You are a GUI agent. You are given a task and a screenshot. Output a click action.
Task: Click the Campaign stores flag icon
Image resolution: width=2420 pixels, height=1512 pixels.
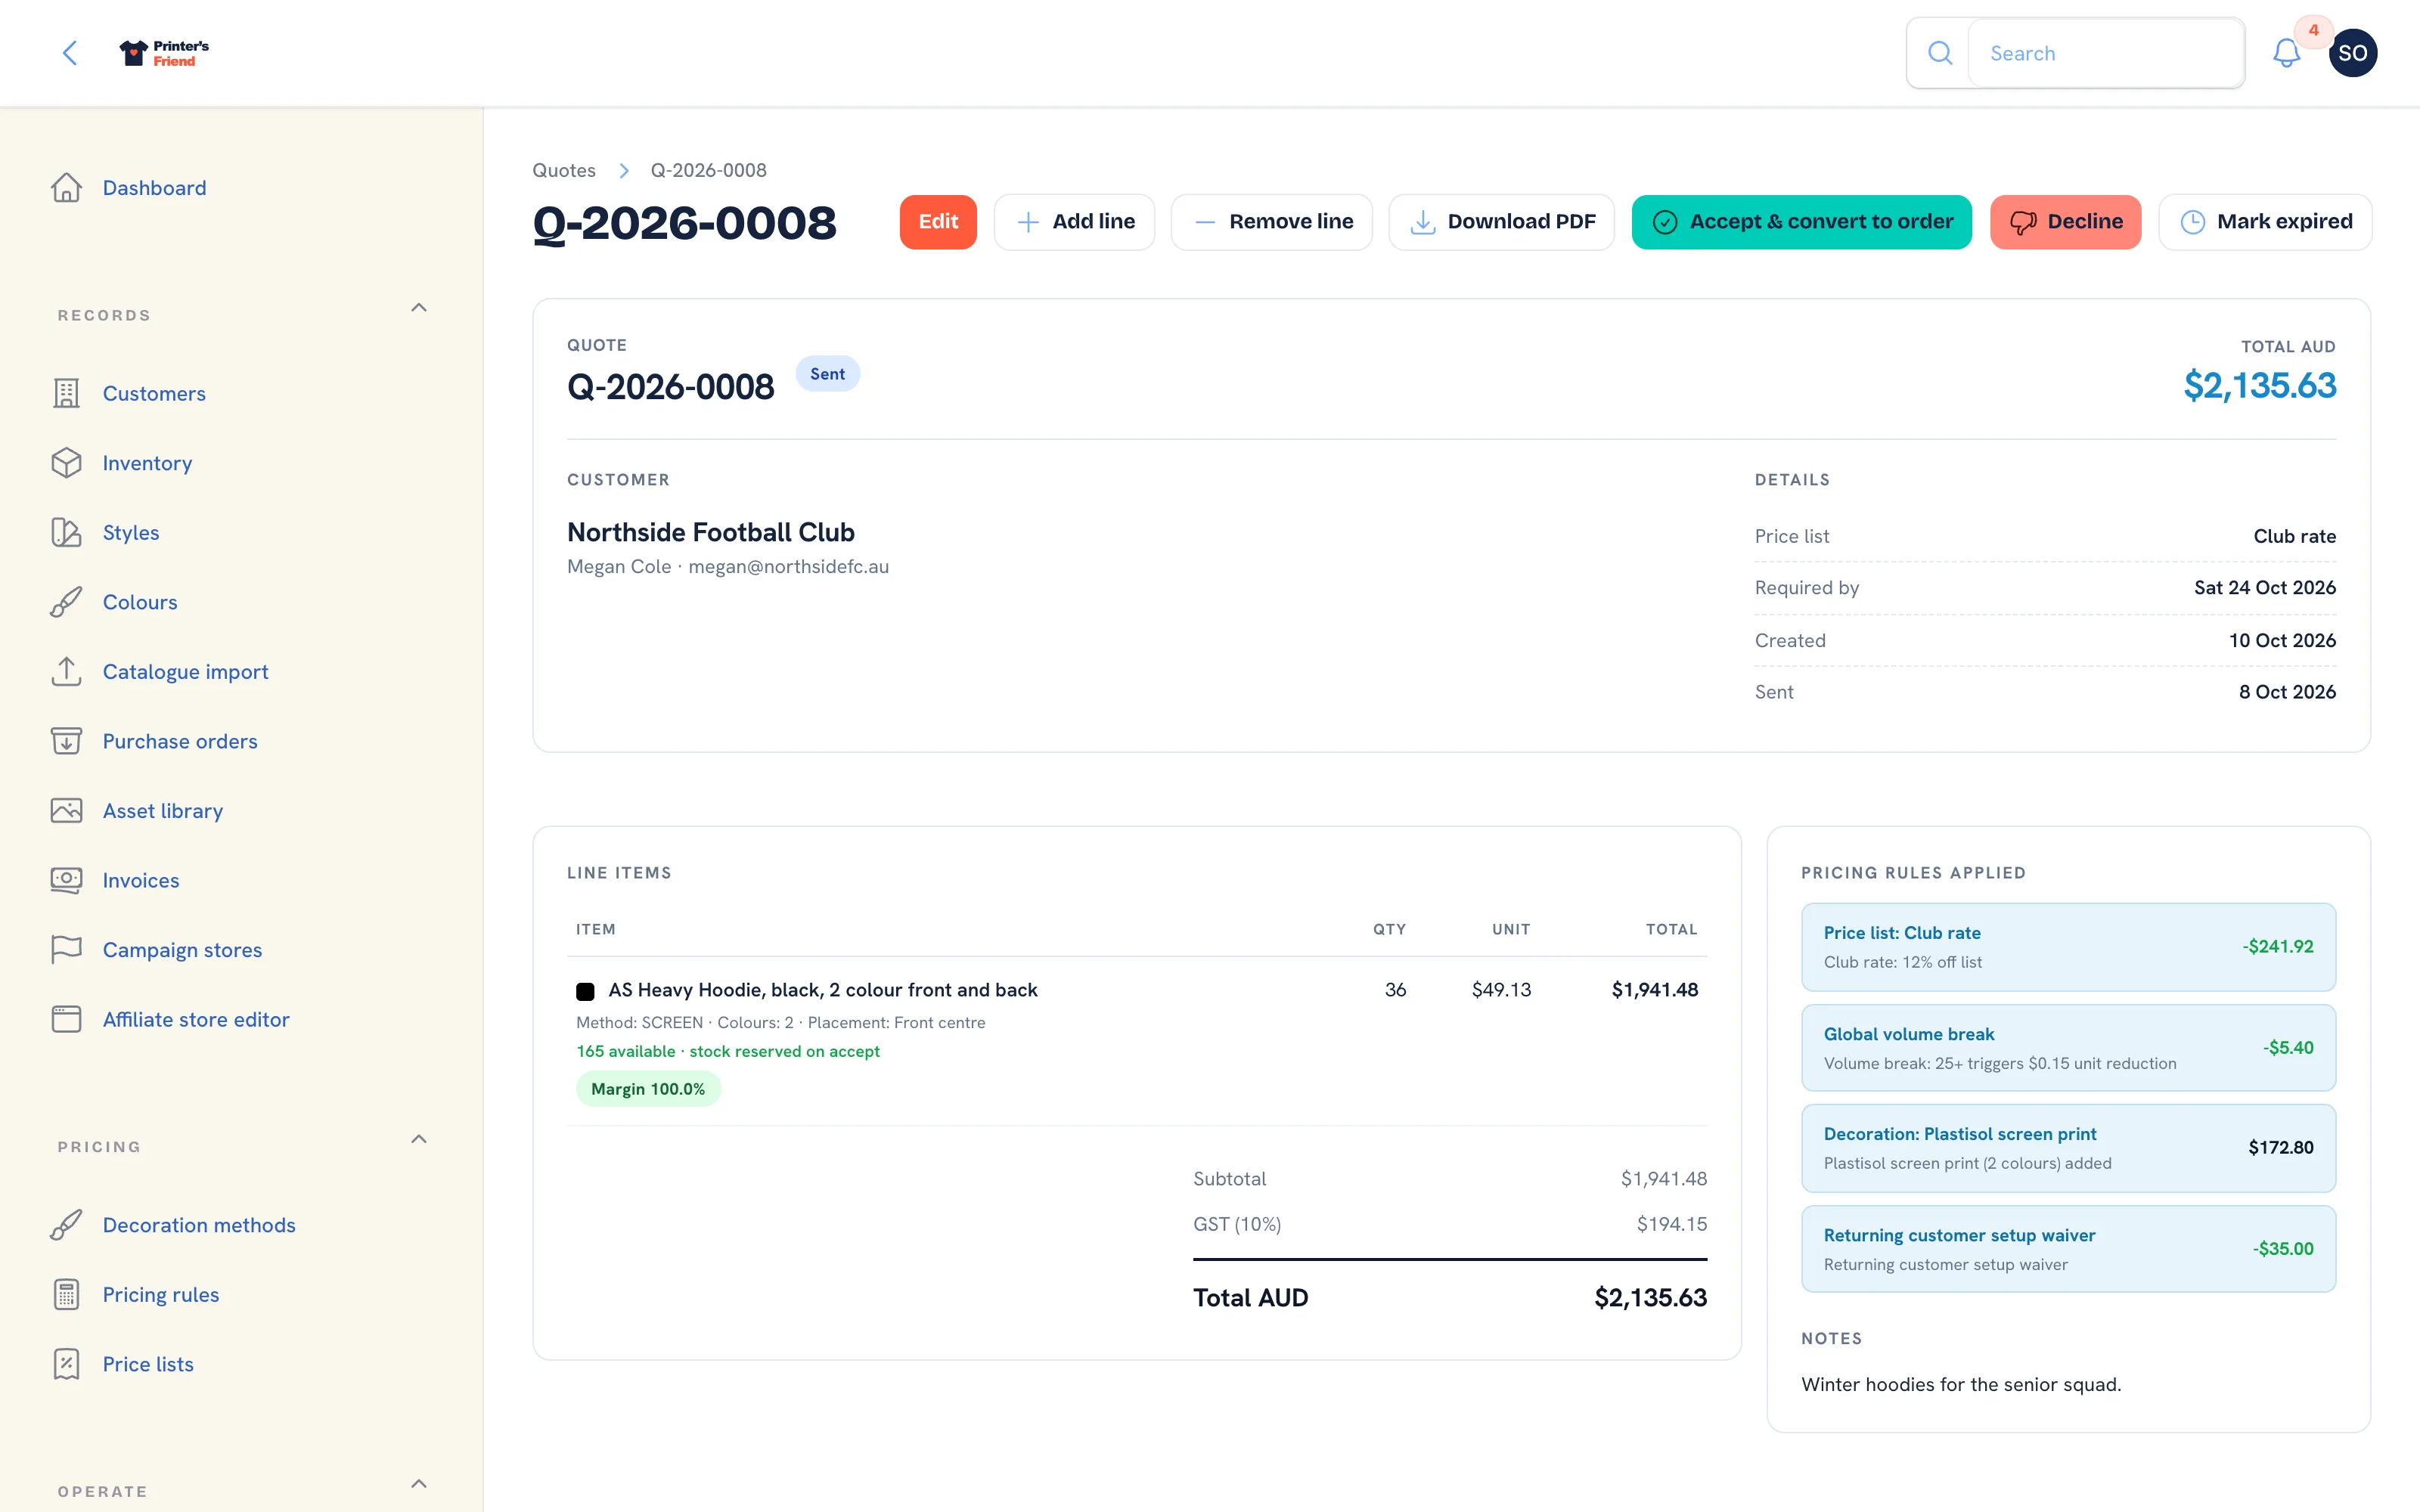(66, 949)
